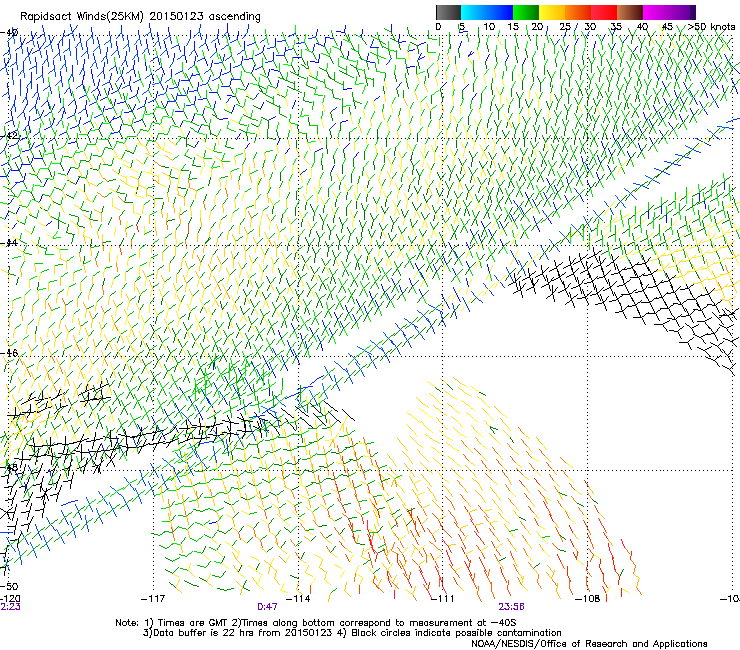Click the brown 35-40 knots legend swatch
The height and width of the screenshot is (650, 740).
coord(630,12)
